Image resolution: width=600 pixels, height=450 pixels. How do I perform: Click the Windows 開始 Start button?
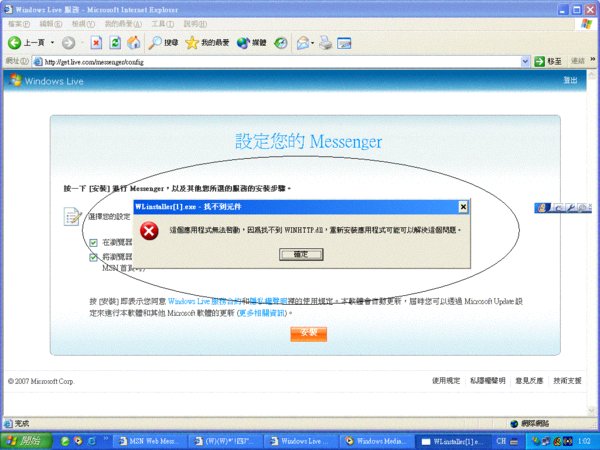point(26,441)
